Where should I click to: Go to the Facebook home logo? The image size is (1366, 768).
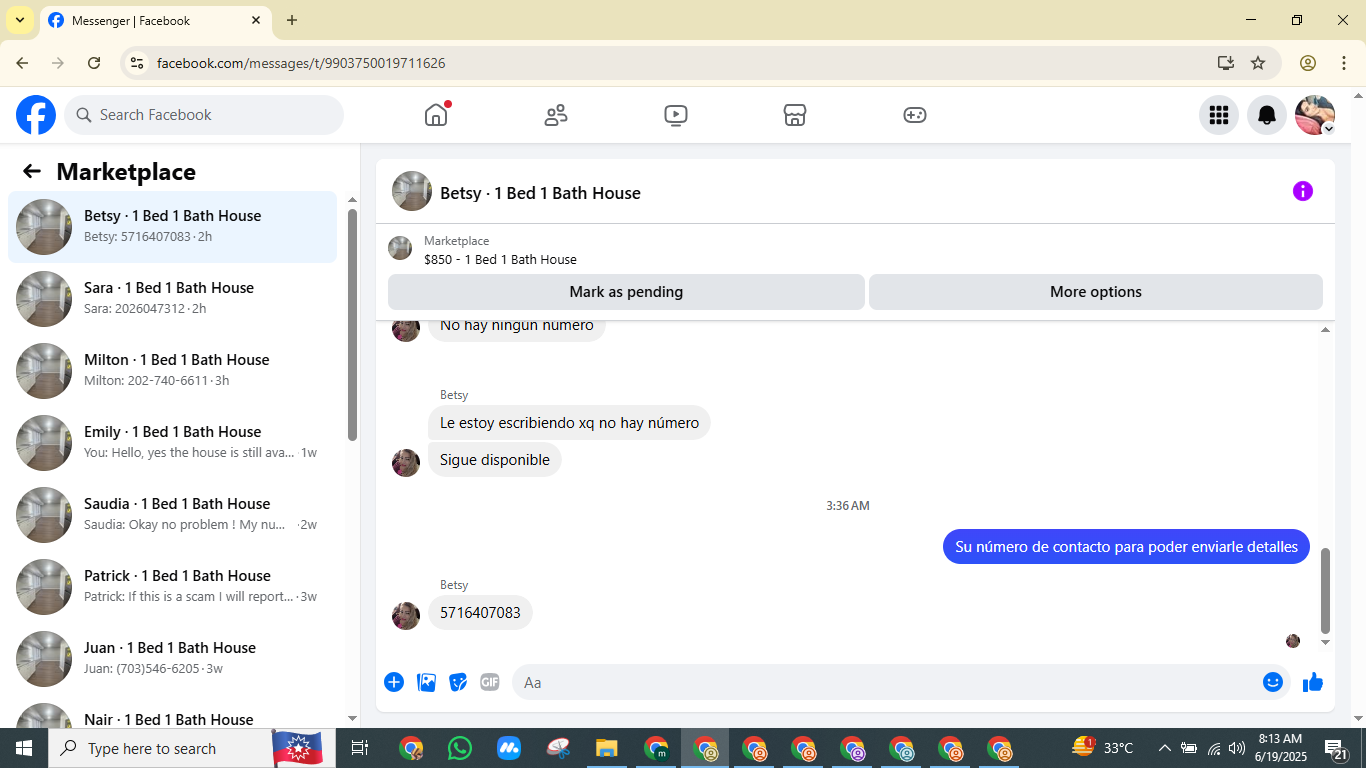point(36,115)
